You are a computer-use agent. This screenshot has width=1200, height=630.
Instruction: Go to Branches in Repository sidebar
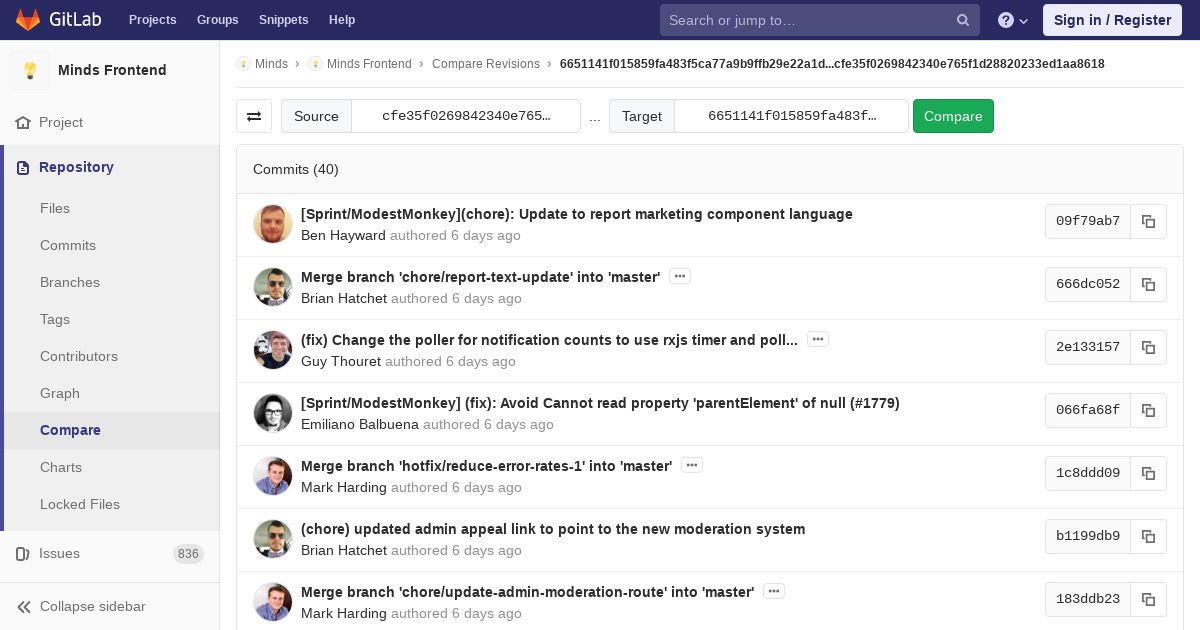70,282
